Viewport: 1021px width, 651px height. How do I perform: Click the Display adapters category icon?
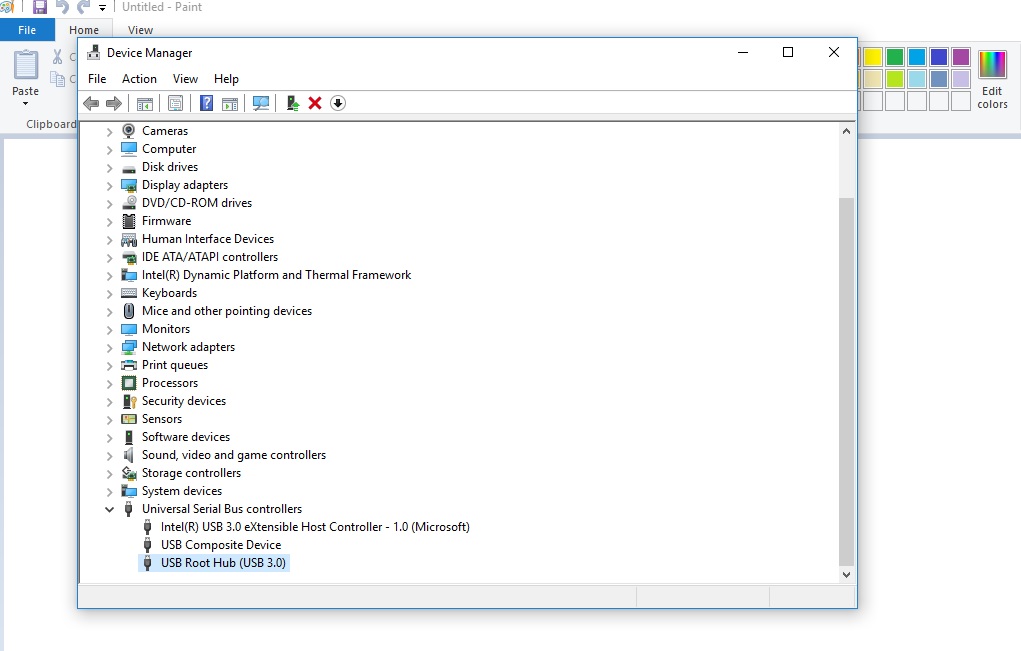(129, 185)
